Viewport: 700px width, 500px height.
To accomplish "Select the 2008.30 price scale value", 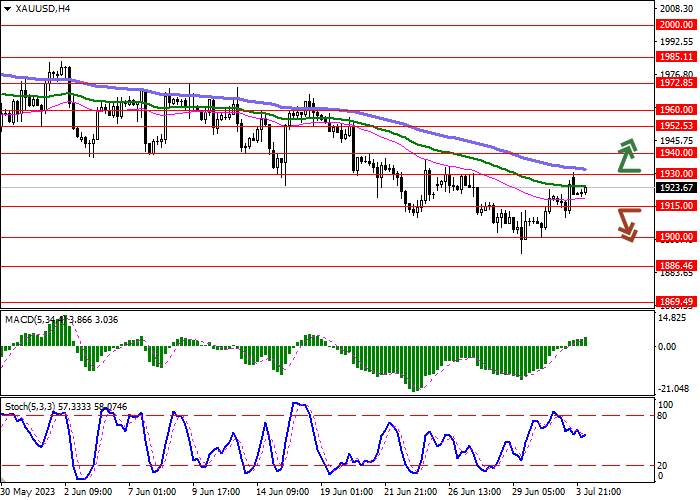I will pyautogui.click(x=677, y=8).
